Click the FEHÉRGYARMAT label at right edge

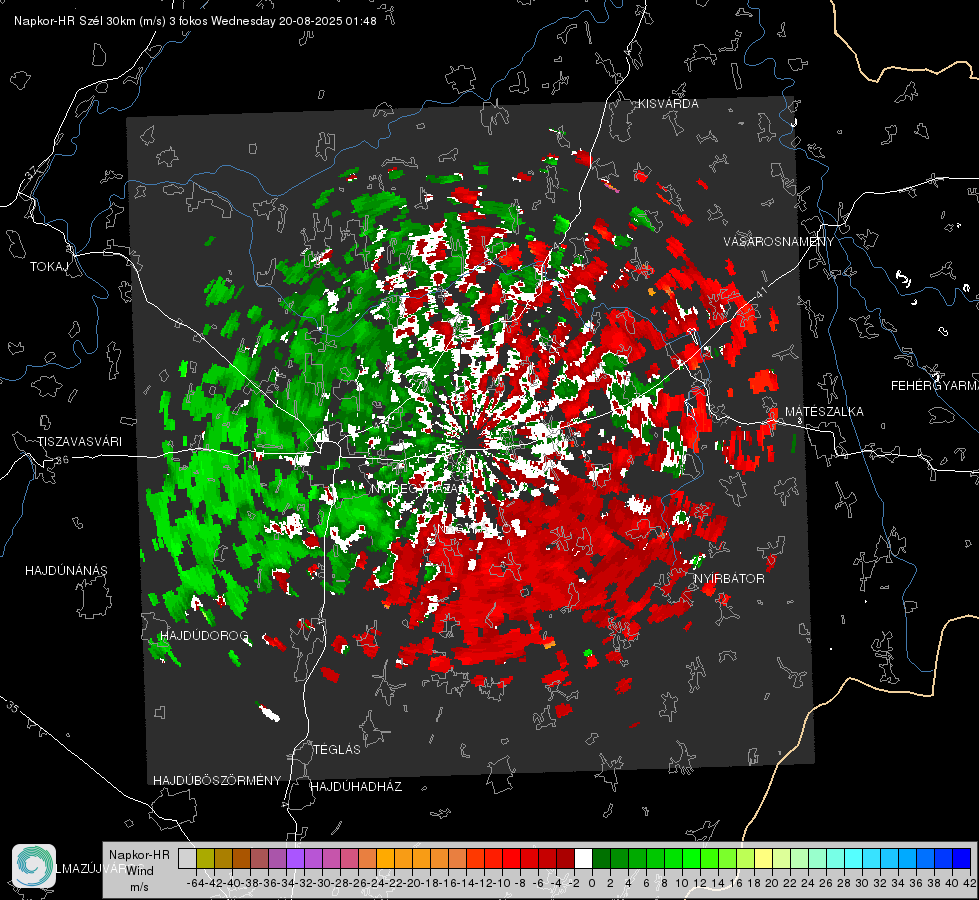tap(935, 386)
